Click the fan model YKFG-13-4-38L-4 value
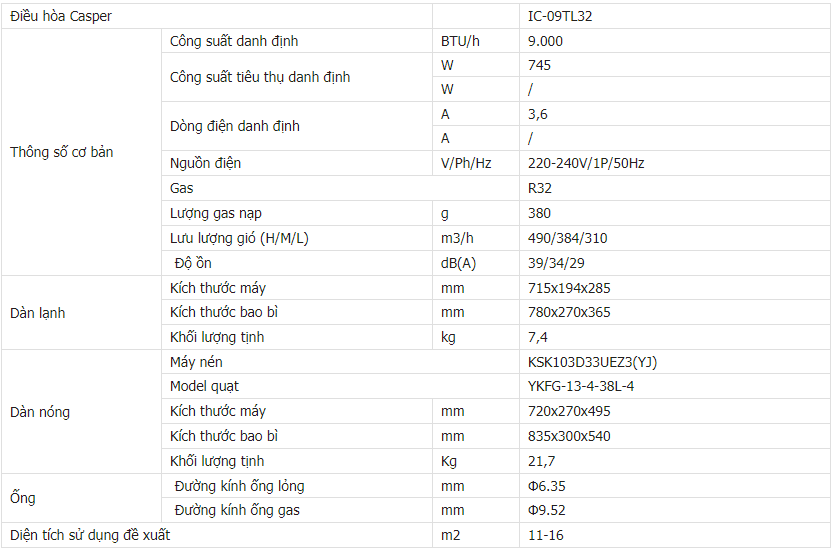Screen dimensions: 836x560 pyautogui.click(x=581, y=386)
